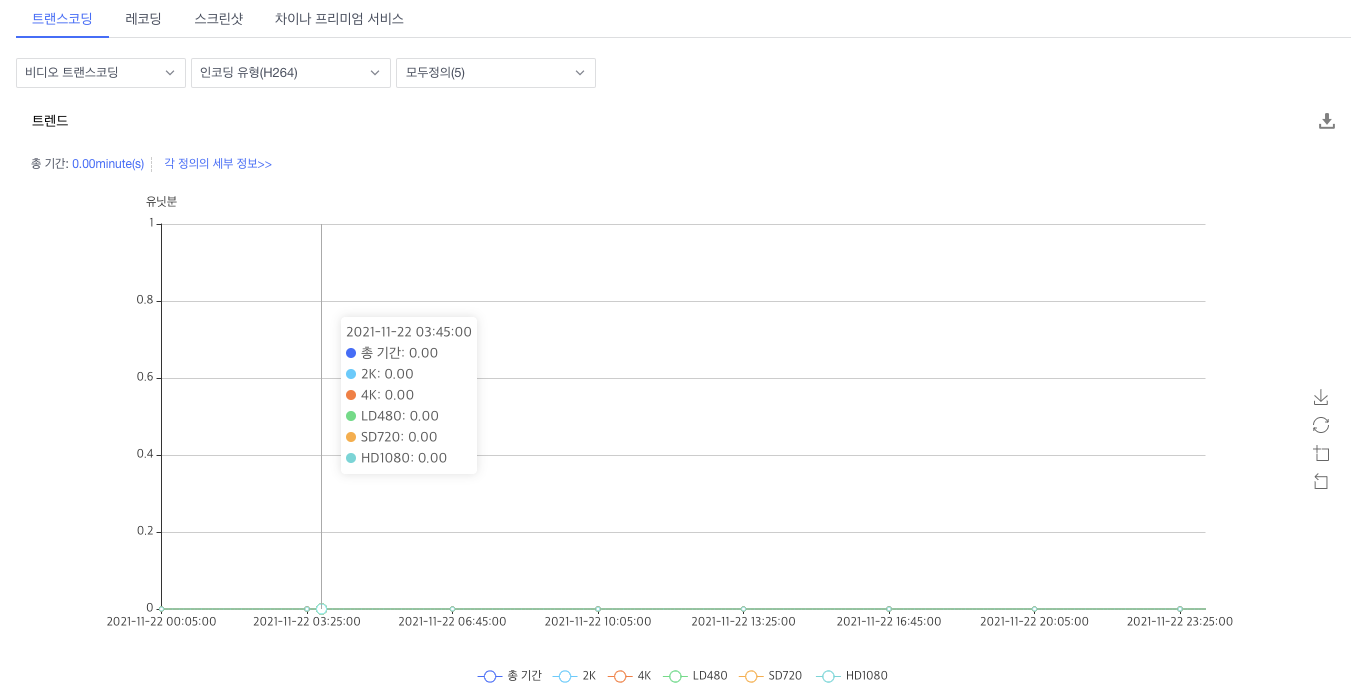Click the blue 0.00minute(s) duration text

(x=105, y=163)
